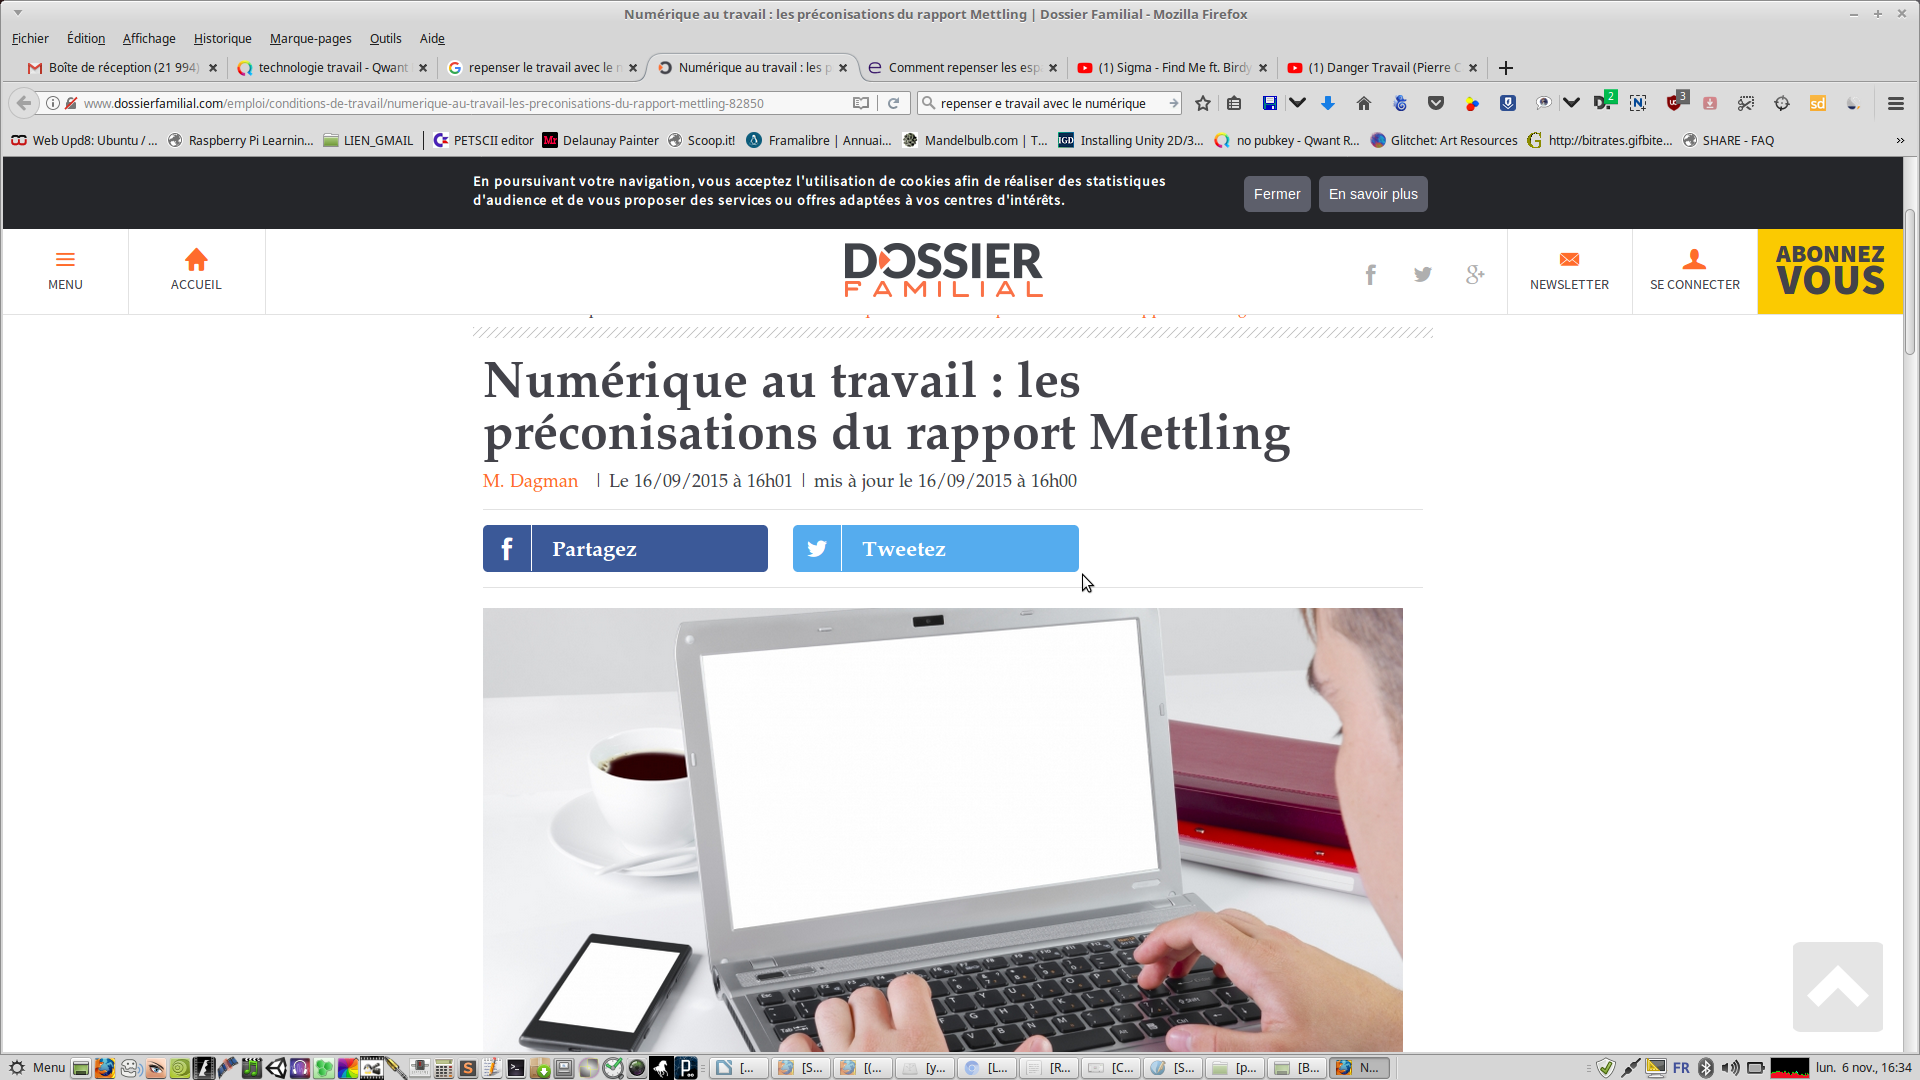Show more bookmarks with the chevron
1920x1080 pixels.
click(x=1900, y=141)
